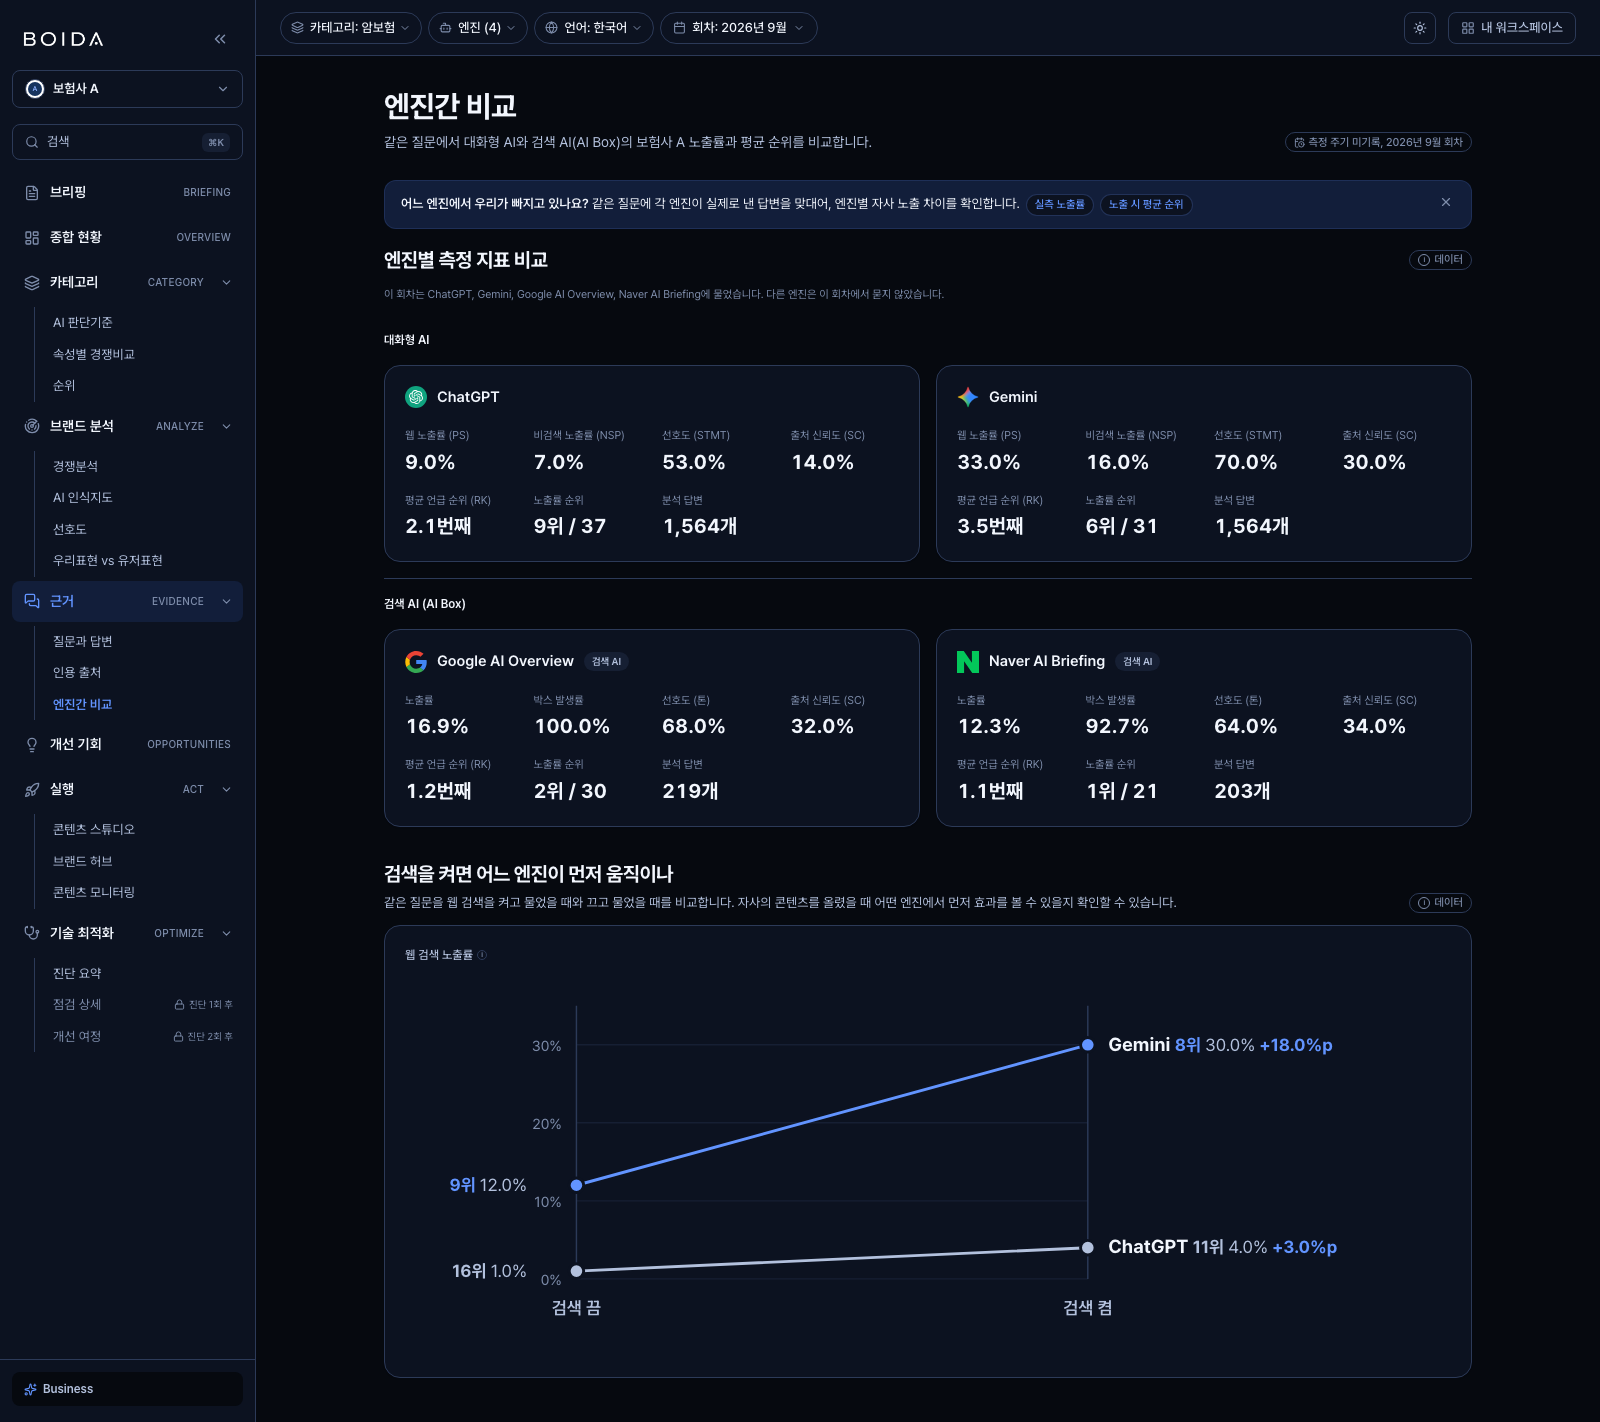
Task: Open 속성별 경쟁비교 page
Action: click(x=94, y=355)
